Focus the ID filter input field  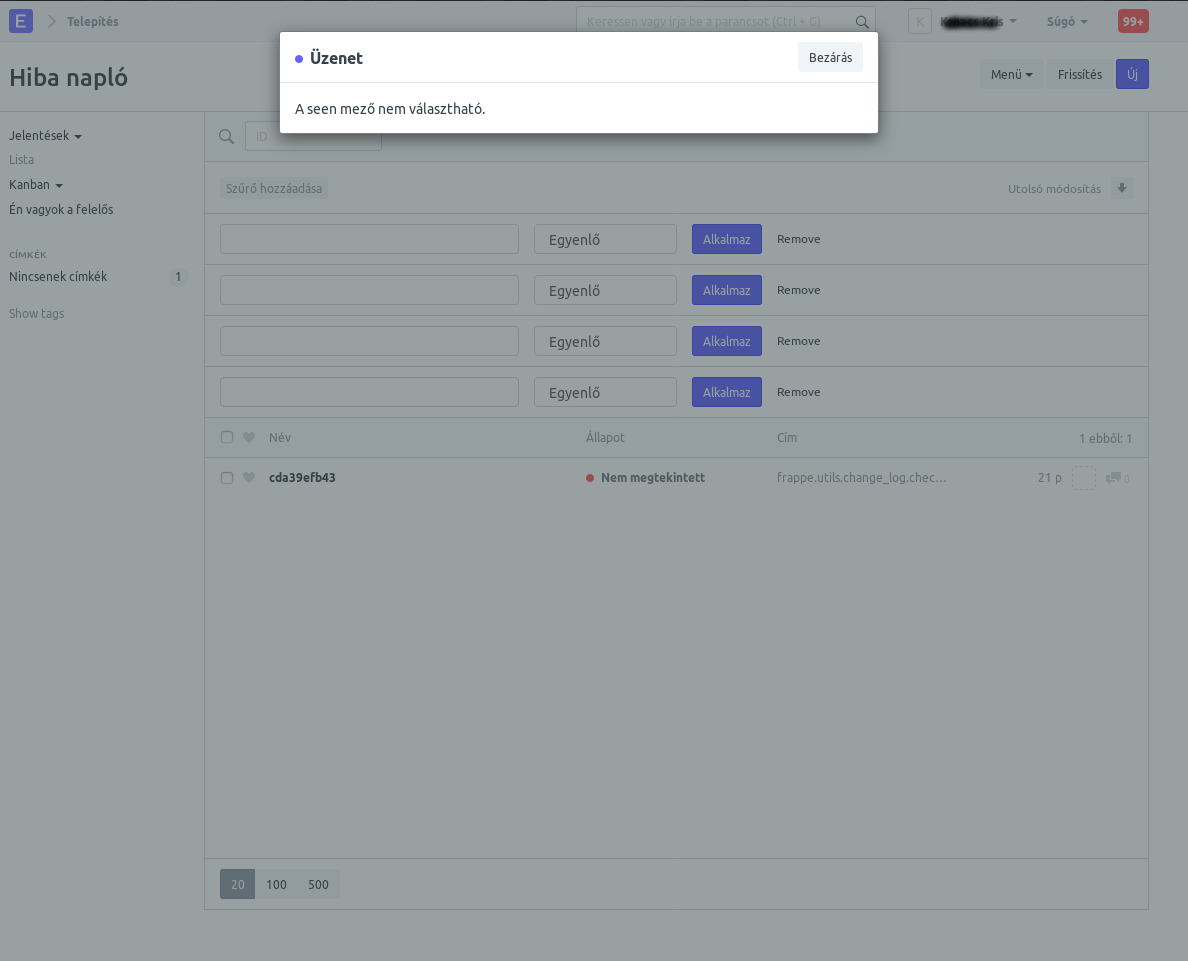[x=313, y=136]
